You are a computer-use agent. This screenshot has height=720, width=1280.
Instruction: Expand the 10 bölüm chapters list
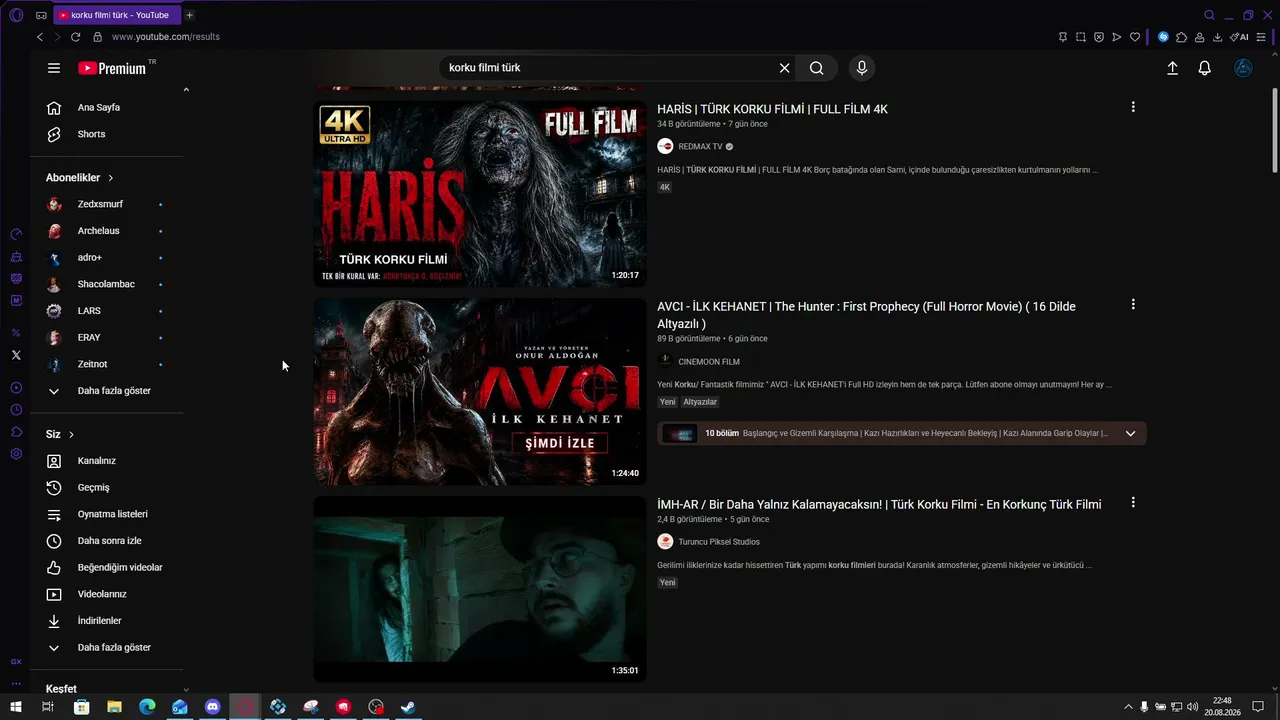click(x=1130, y=434)
